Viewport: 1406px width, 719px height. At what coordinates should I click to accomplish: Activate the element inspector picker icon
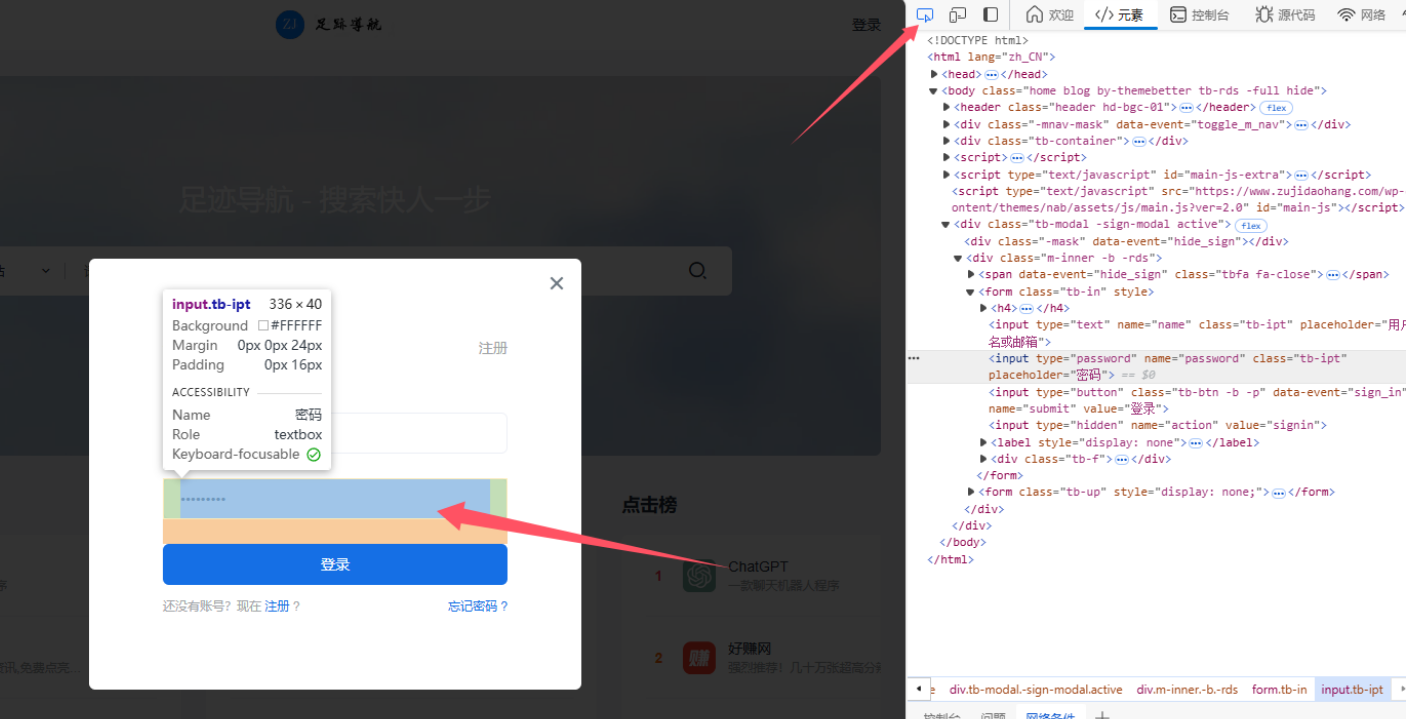click(925, 15)
